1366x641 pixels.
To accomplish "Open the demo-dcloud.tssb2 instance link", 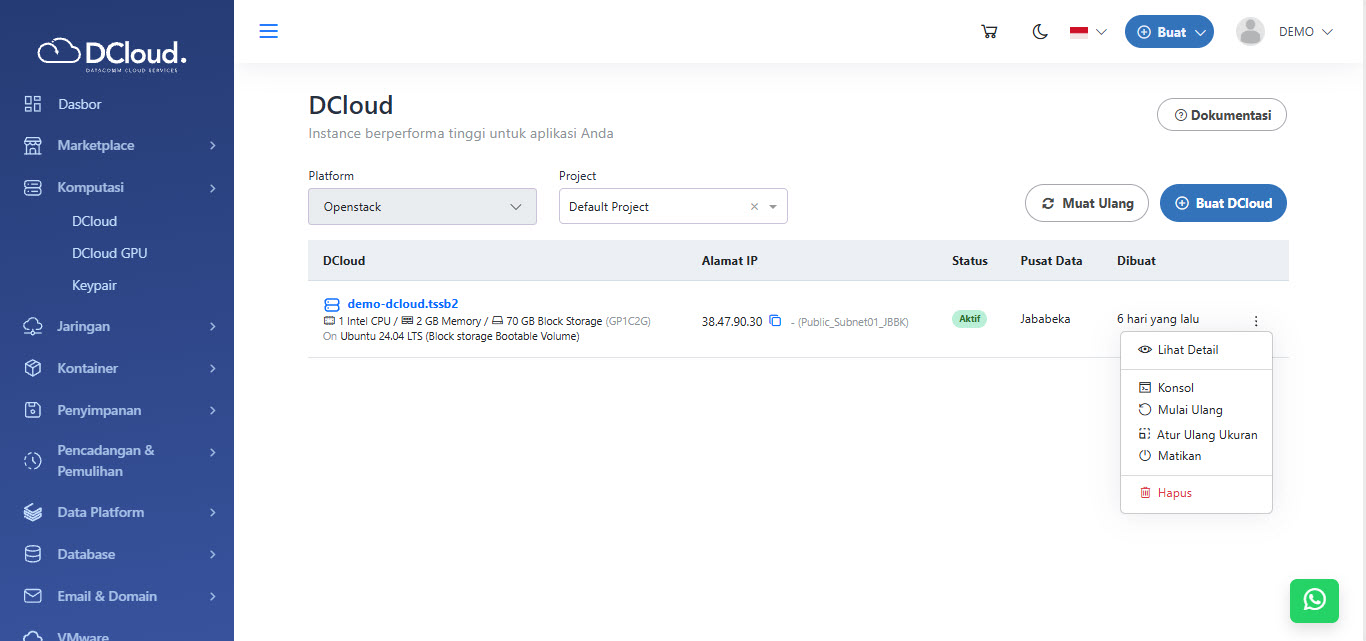I will pyautogui.click(x=402, y=304).
